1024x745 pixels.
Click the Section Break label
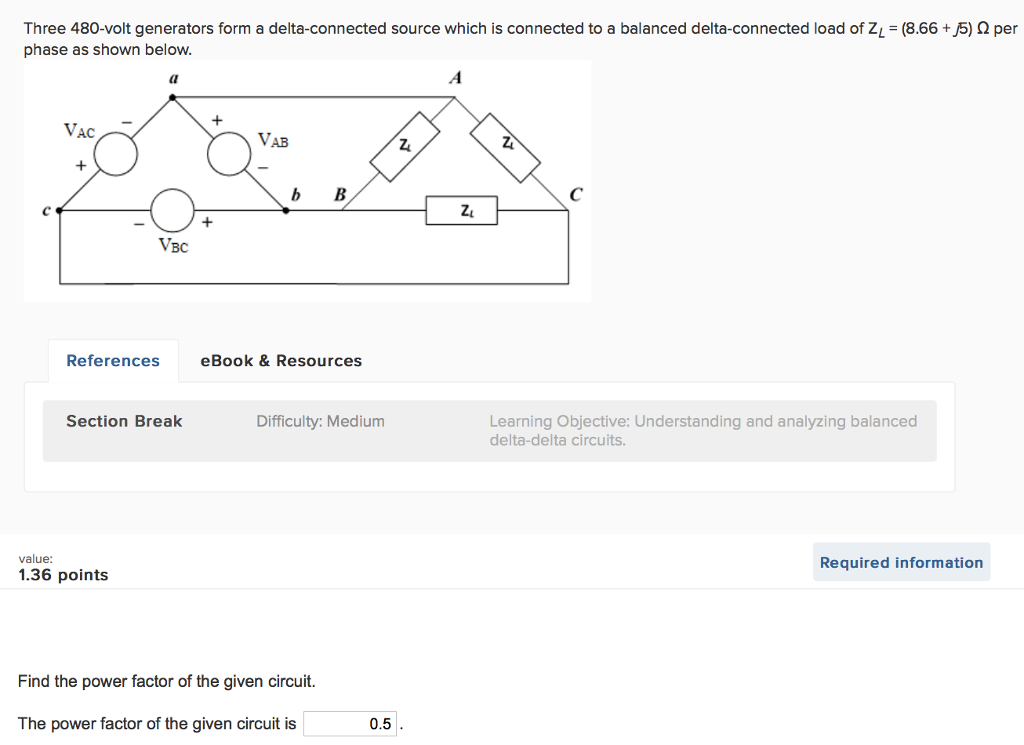(x=124, y=422)
